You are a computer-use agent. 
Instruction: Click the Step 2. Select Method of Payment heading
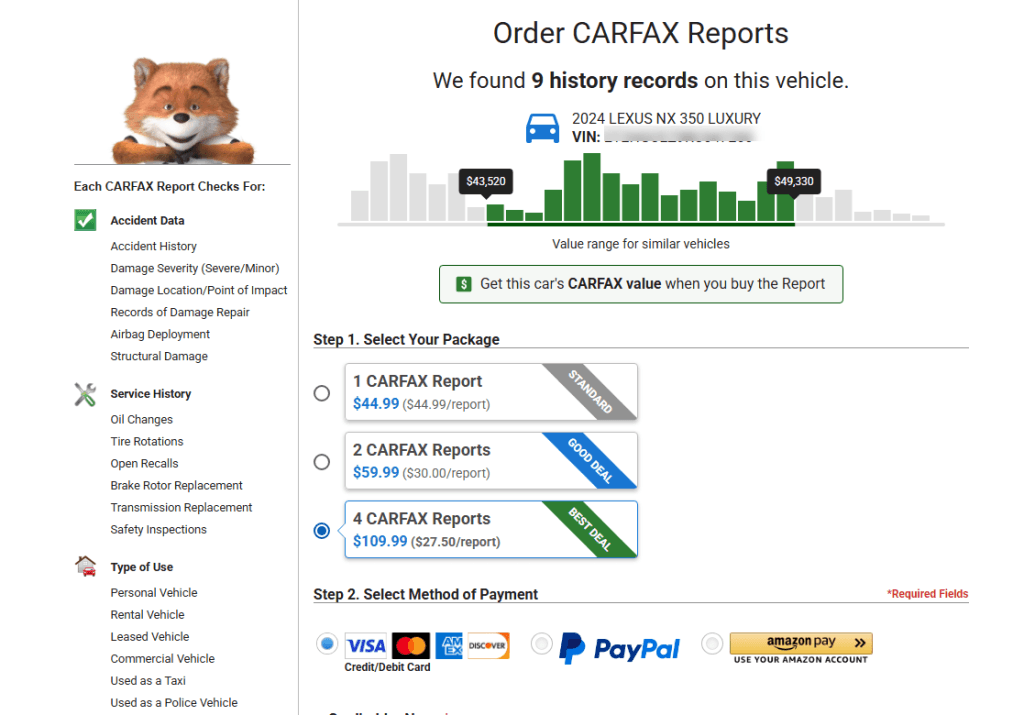pyautogui.click(x=425, y=594)
